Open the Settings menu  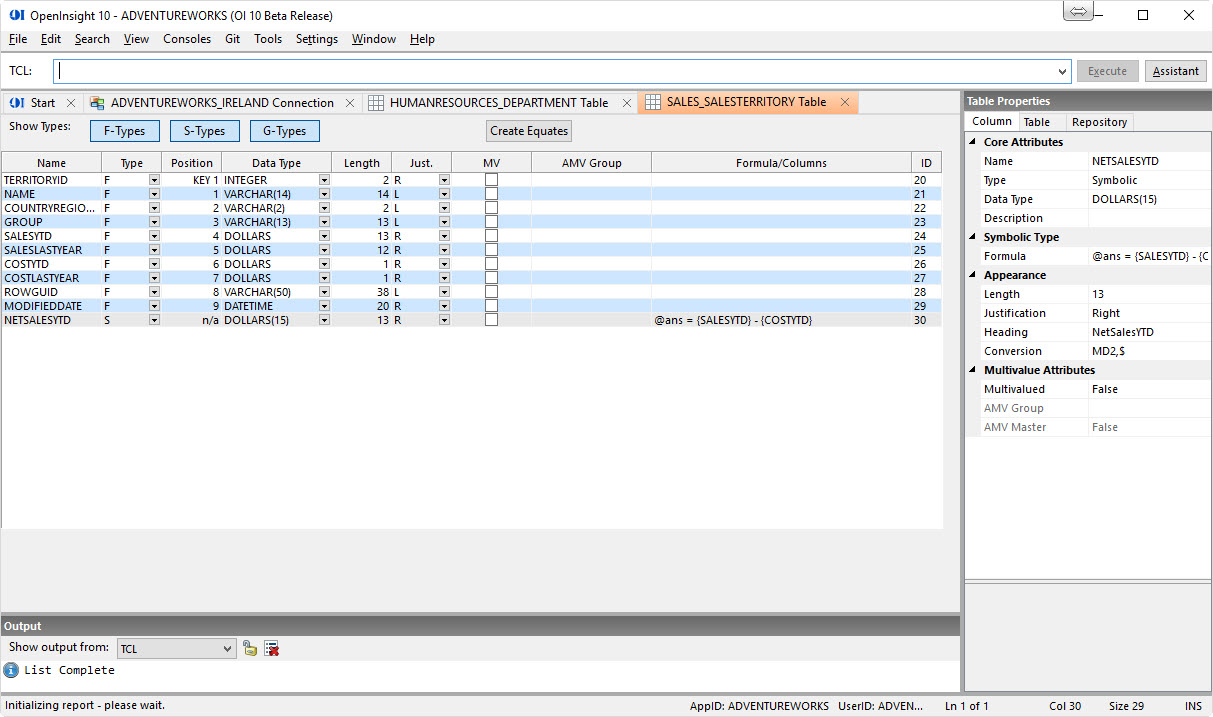(317, 39)
